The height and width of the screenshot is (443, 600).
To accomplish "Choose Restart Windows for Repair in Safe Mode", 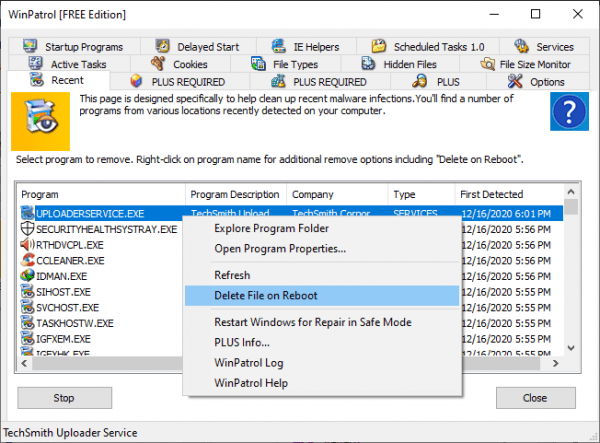I will pos(322,322).
